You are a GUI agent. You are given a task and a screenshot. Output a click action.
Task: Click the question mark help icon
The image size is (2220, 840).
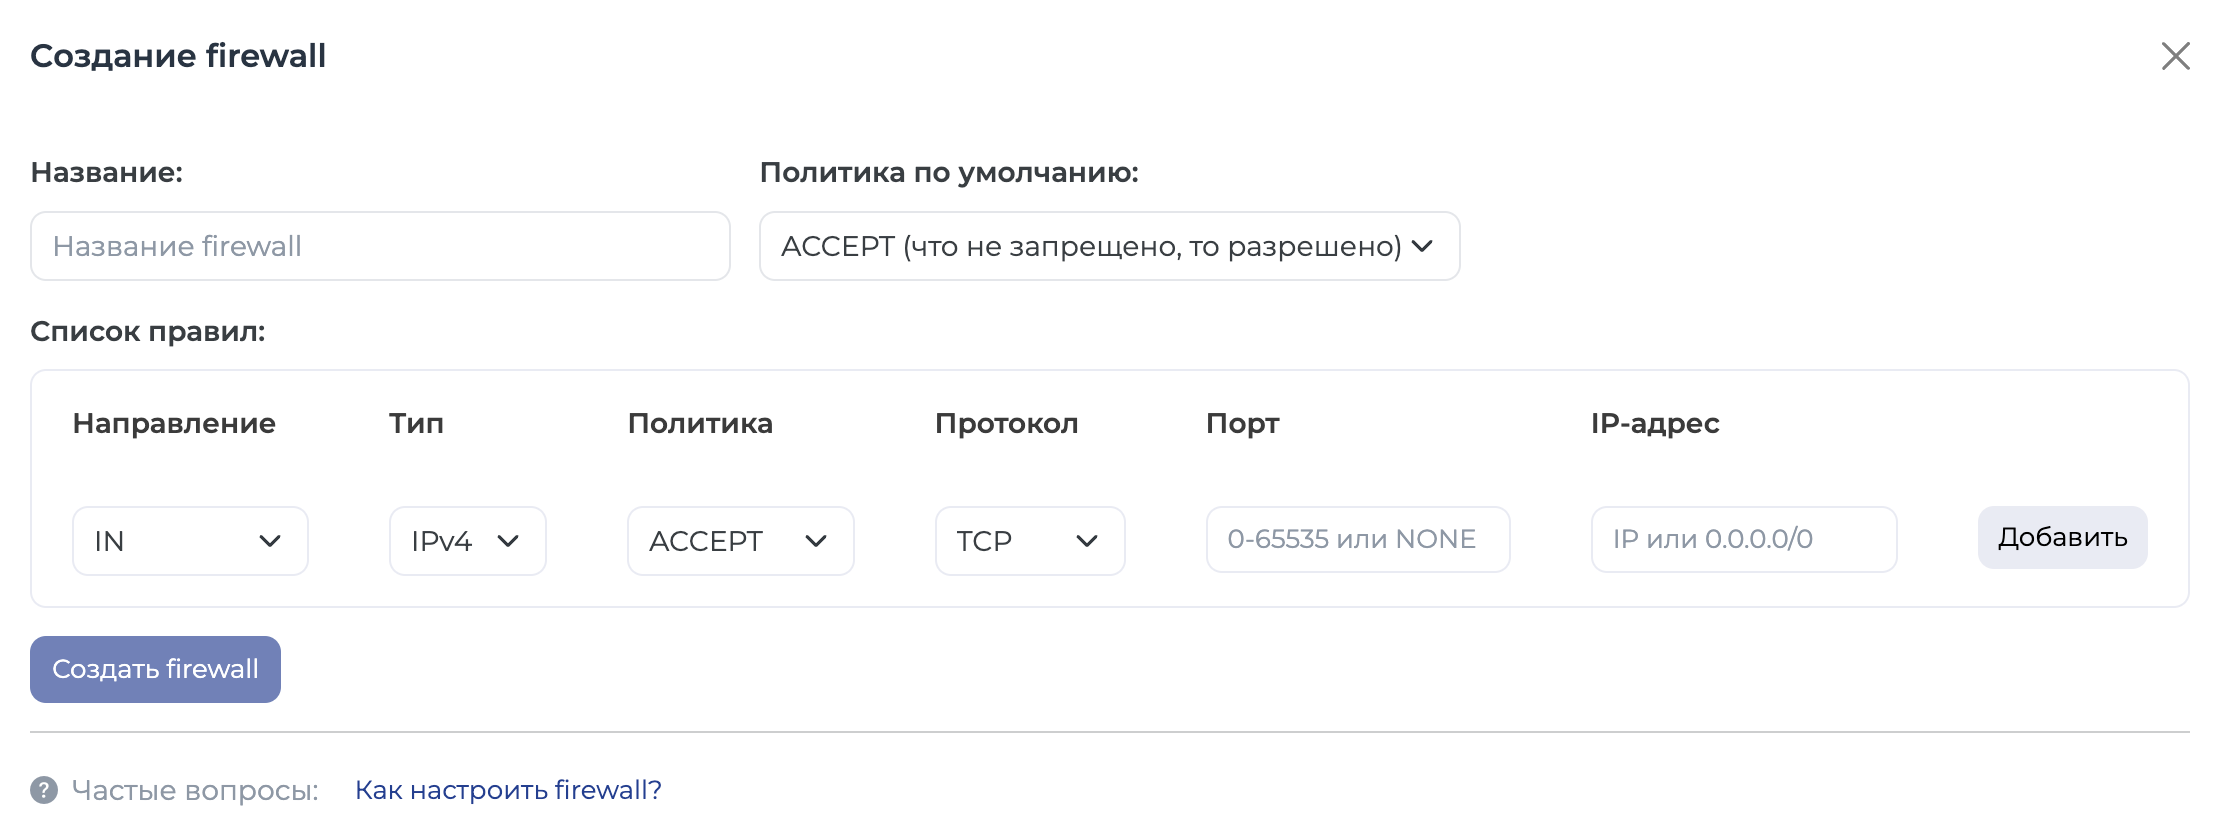tap(44, 790)
